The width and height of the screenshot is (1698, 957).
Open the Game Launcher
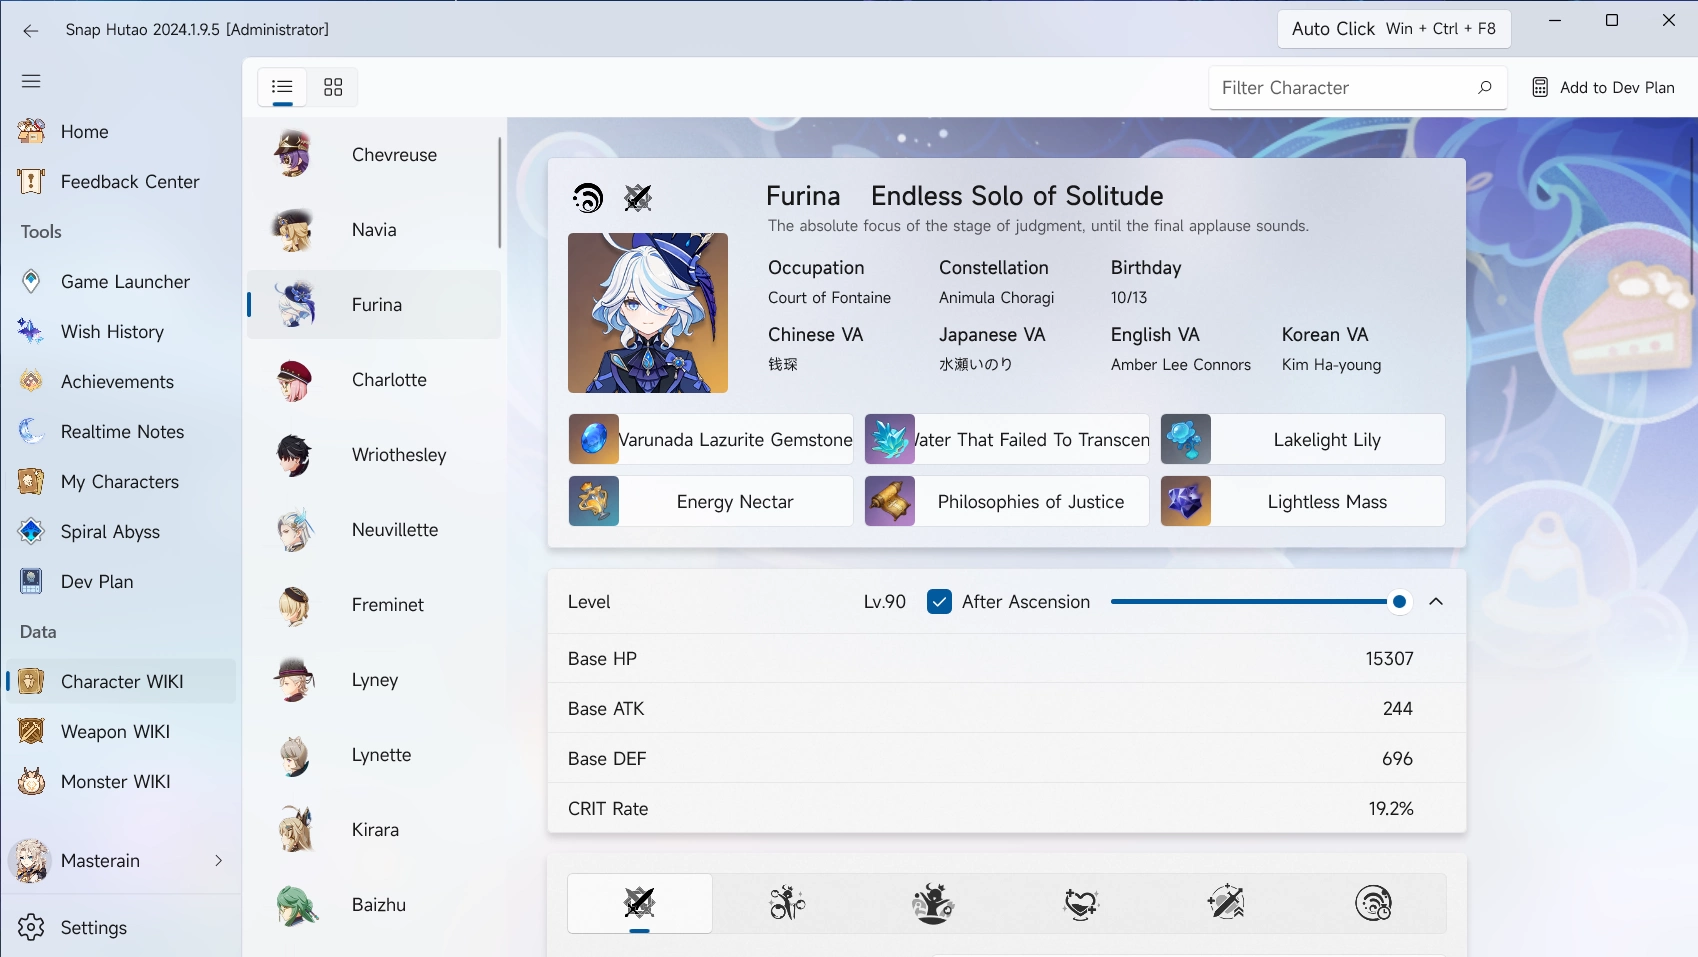tap(121, 281)
